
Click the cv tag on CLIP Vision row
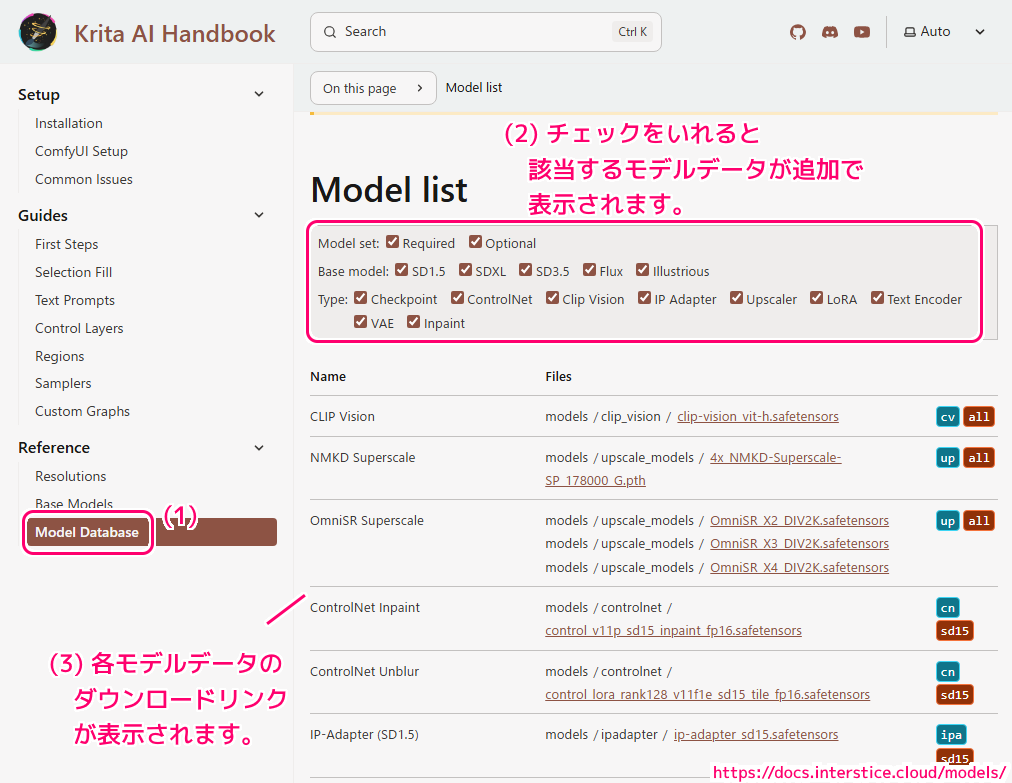click(x=947, y=417)
